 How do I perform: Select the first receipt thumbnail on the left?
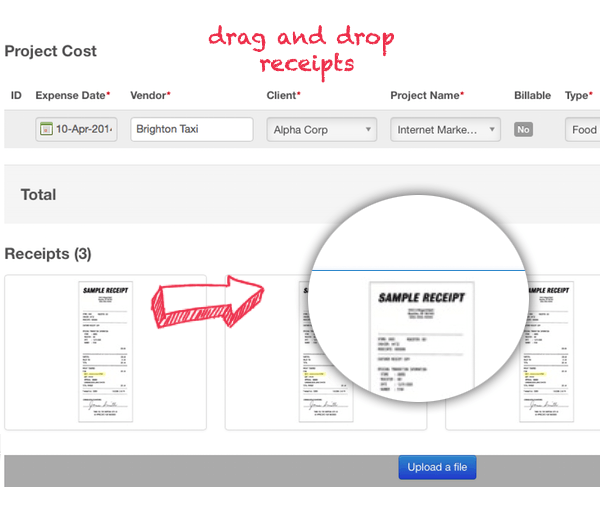(105, 352)
